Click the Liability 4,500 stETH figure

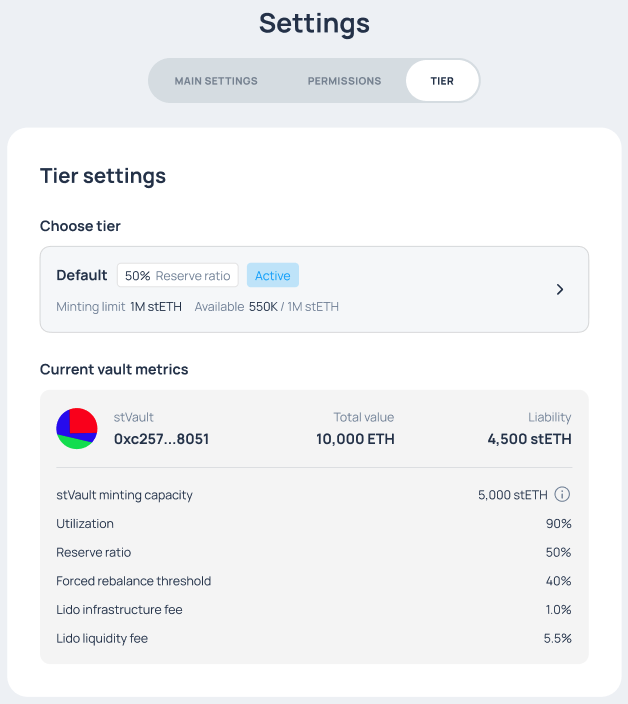(x=529, y=438)
